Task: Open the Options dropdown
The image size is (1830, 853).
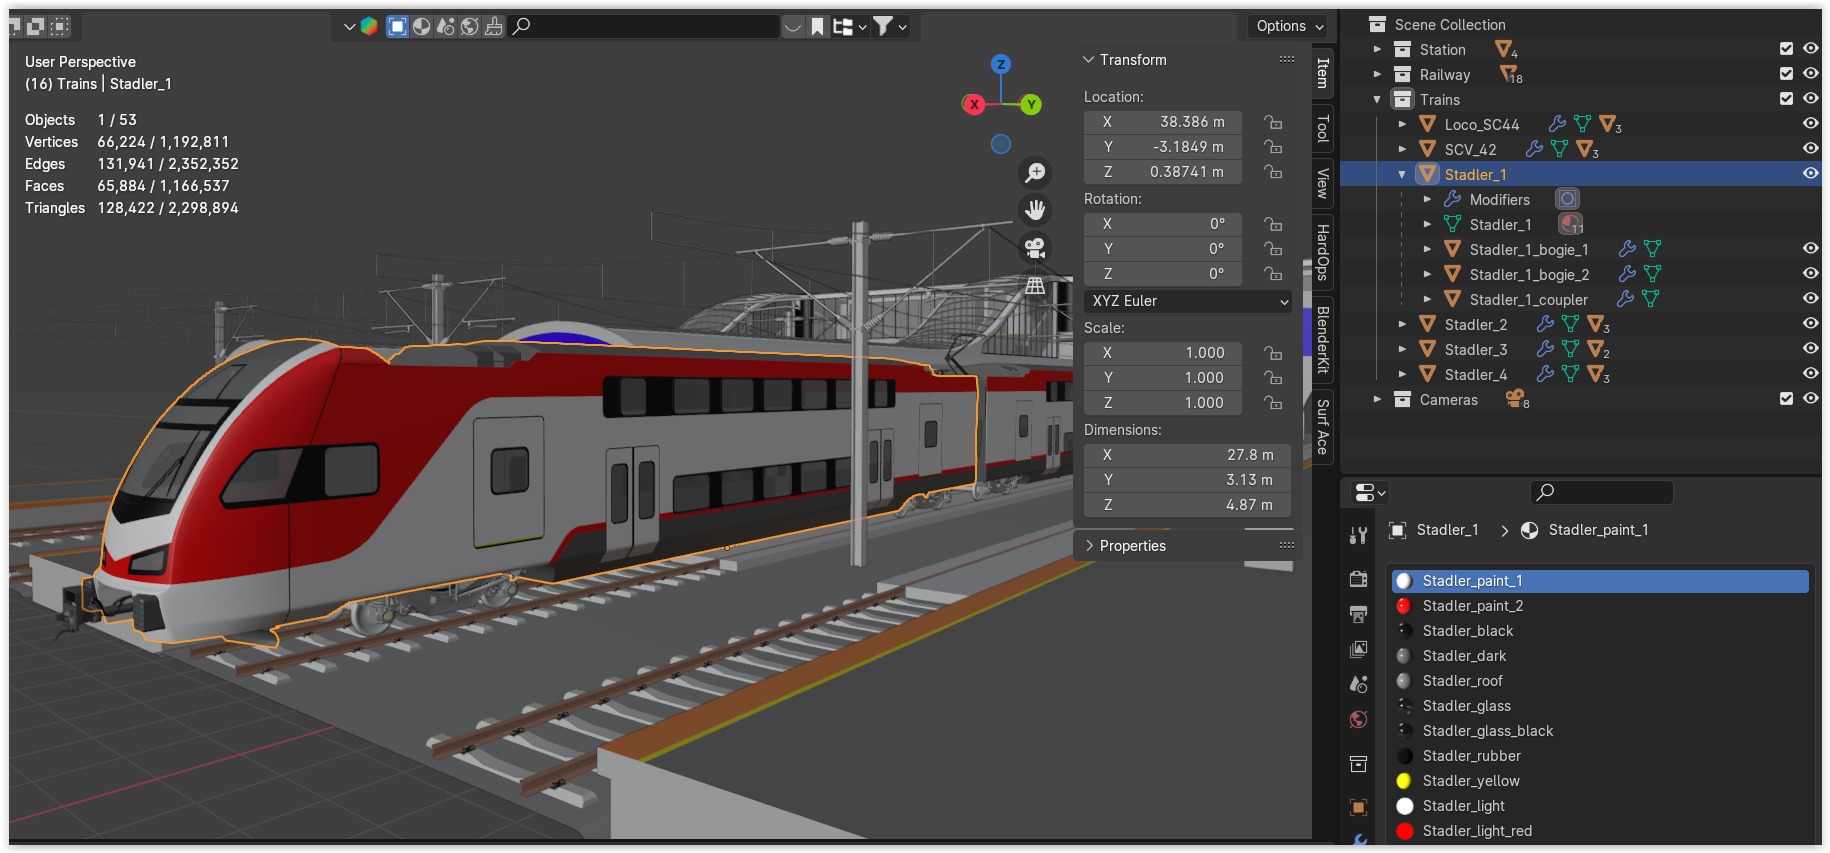Action: click(x=1289, y=26)
